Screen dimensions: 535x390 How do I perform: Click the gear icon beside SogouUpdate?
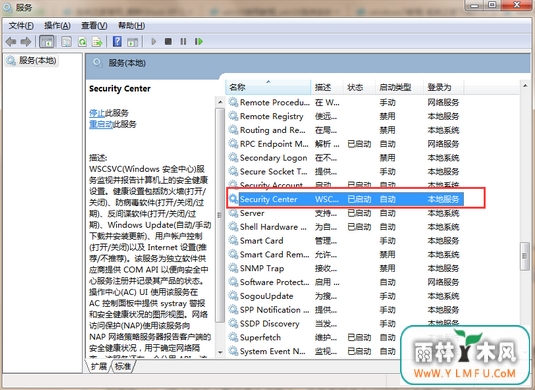pyautogui.click(x=233, y=296)
